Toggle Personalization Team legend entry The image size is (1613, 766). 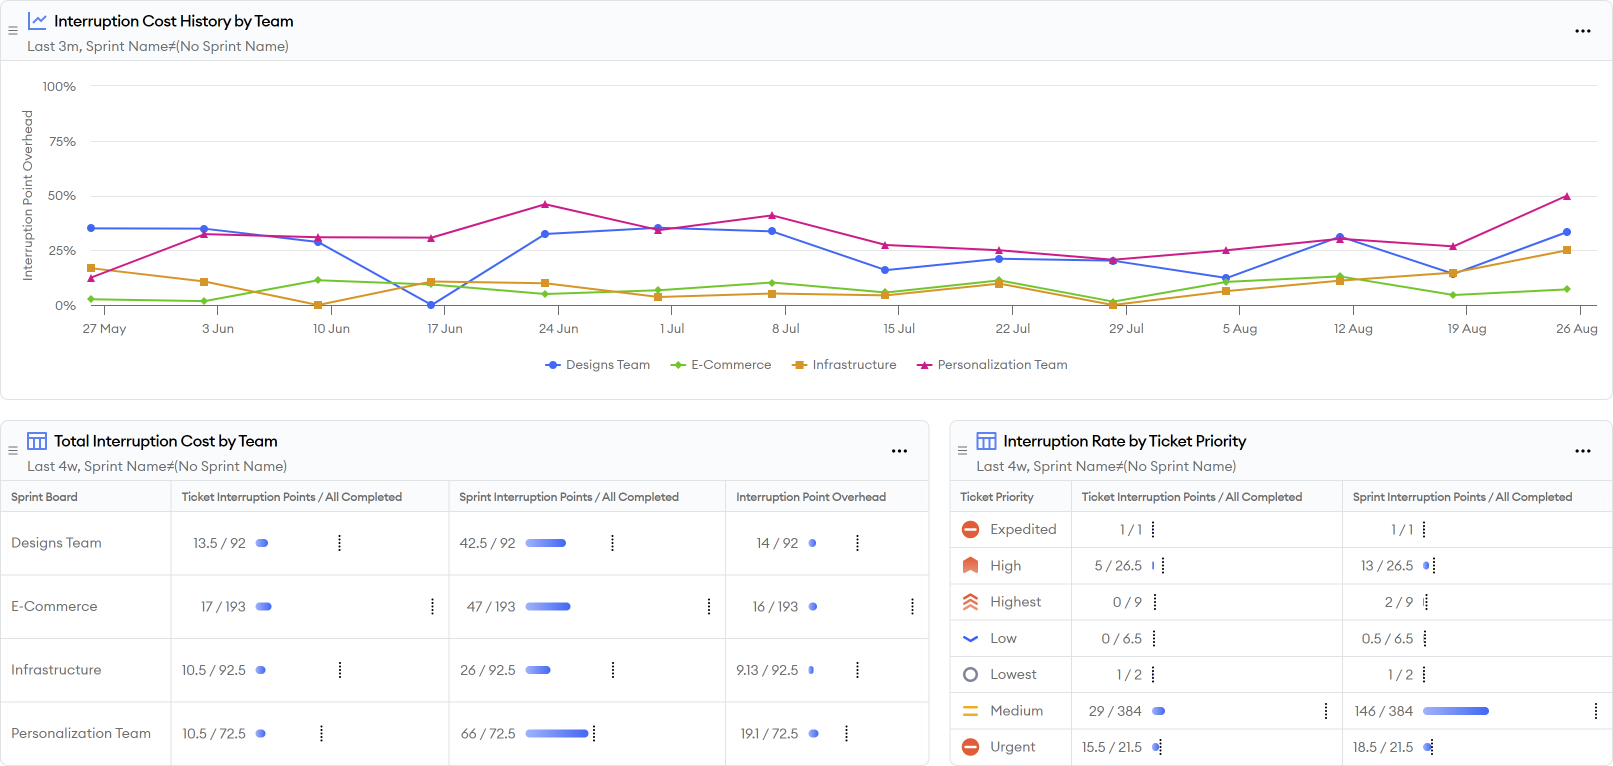coord(993,365)
